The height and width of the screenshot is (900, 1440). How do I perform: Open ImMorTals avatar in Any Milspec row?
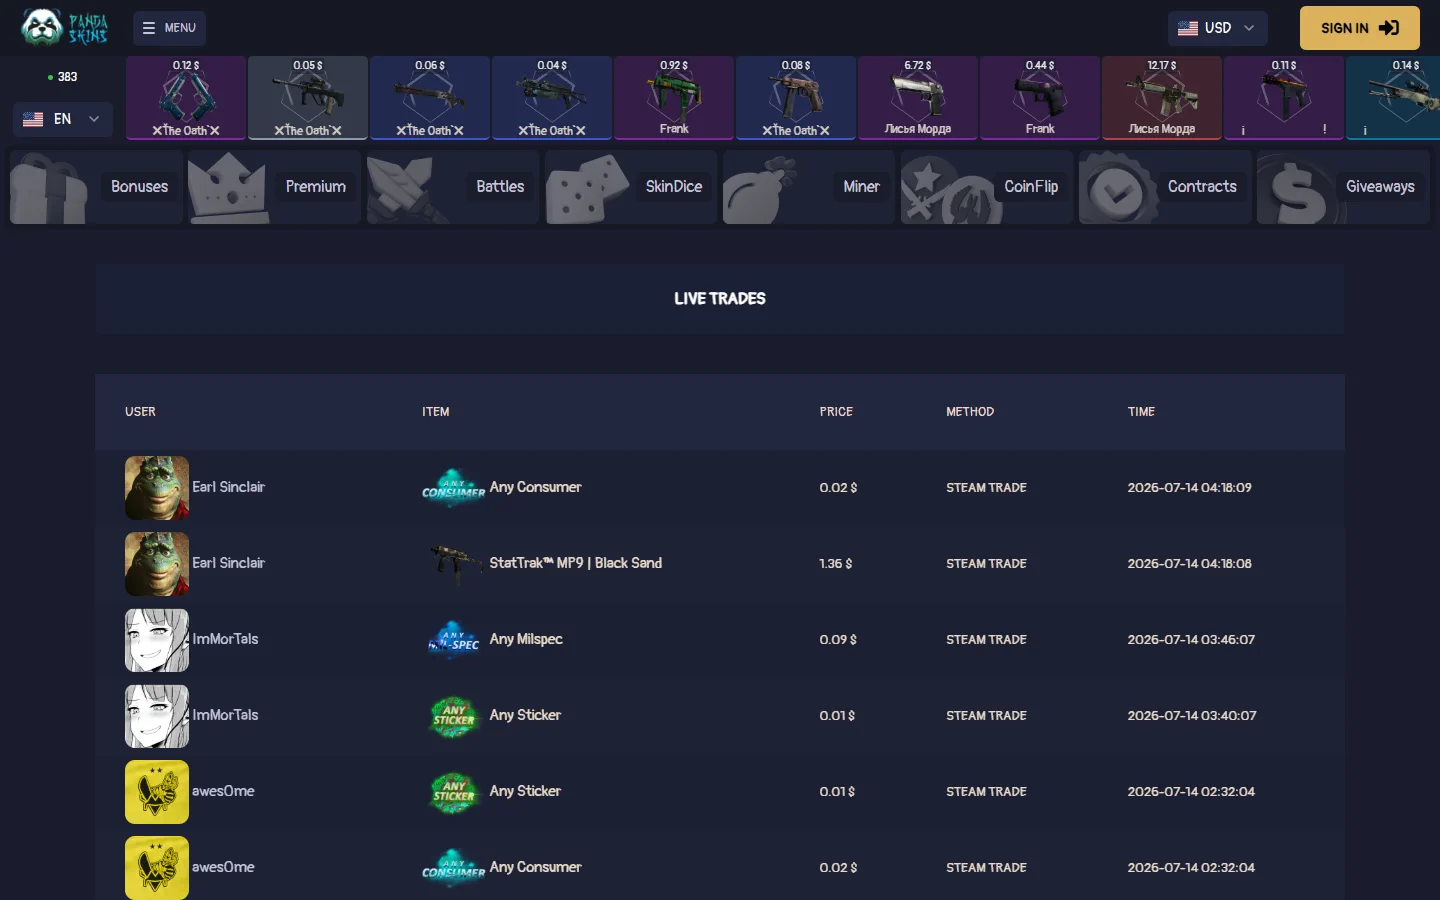click(x=157, y=640)
